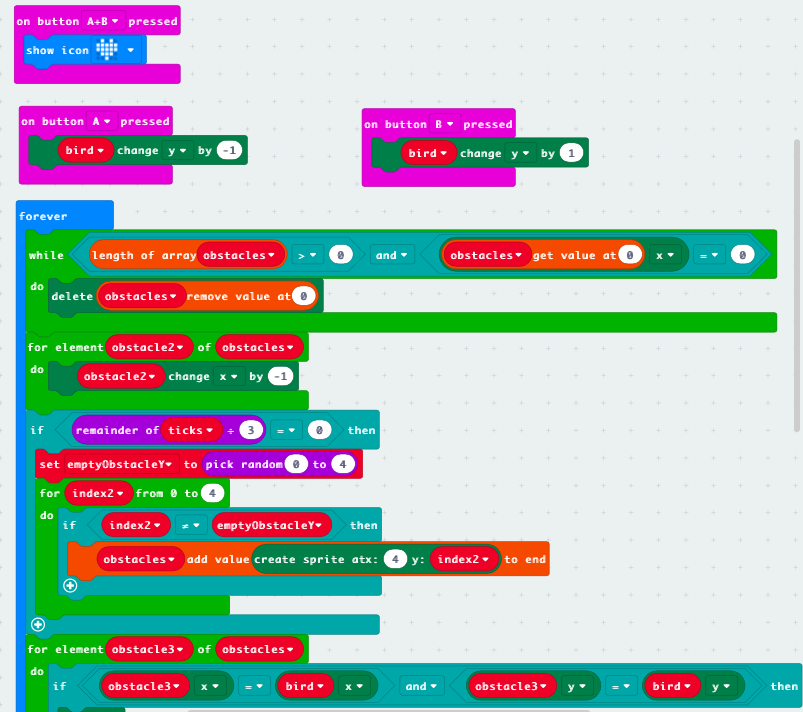The height and width of the screenshot is (712, 803).
Task: Open index2 dropdown in the for loop
Action: [x=98, y=493]
